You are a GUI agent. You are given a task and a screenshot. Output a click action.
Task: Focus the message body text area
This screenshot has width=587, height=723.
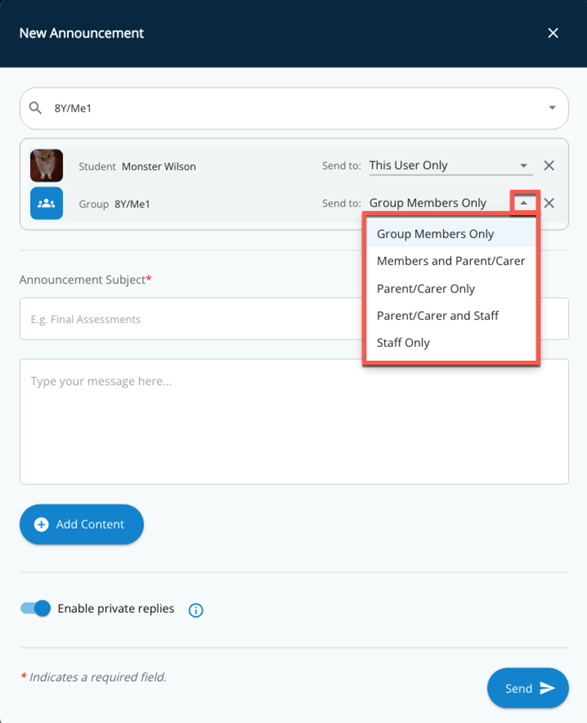click(294, 422)
